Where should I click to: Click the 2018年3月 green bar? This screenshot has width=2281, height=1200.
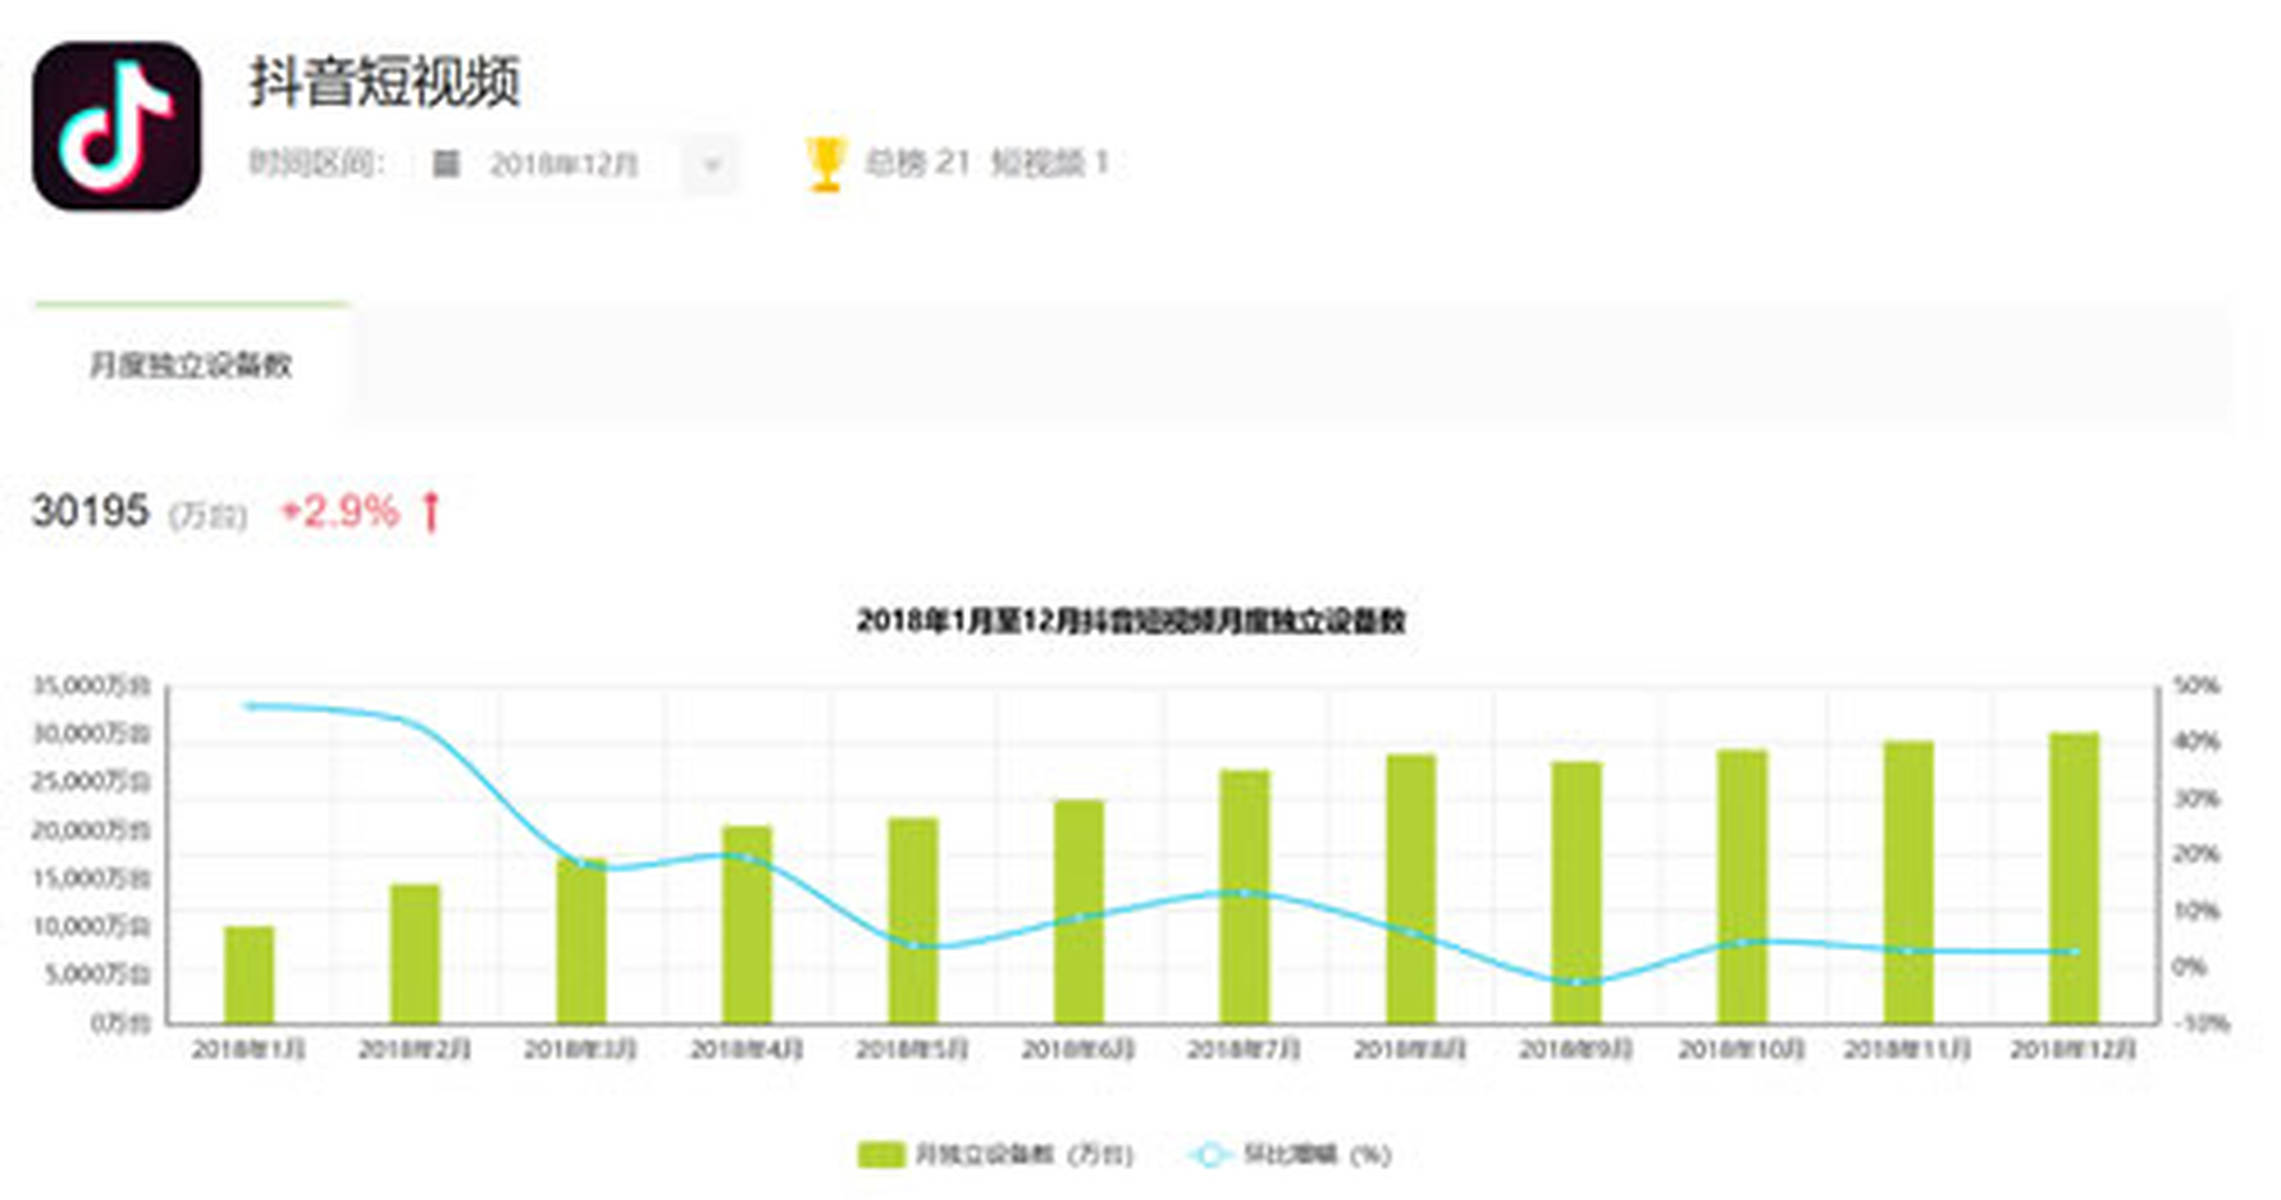click(581, 941)
